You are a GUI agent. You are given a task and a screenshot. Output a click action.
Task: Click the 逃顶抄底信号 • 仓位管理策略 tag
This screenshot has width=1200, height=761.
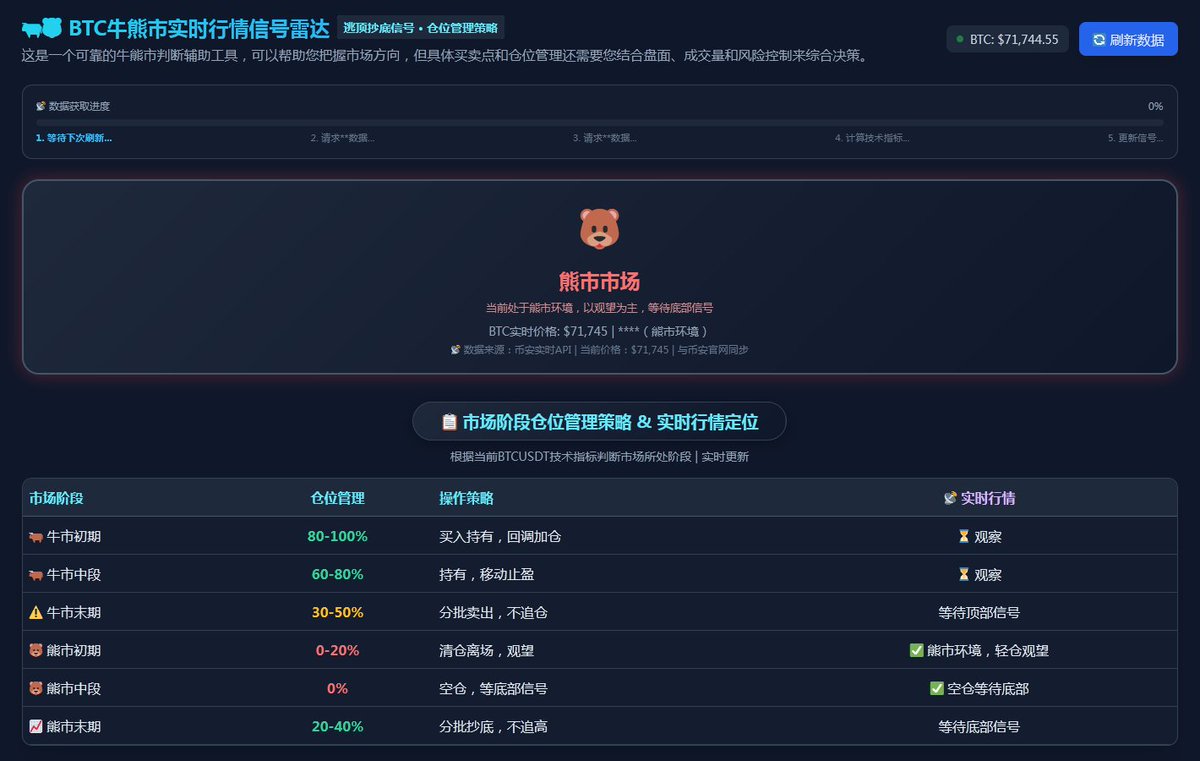pos(420,27)
